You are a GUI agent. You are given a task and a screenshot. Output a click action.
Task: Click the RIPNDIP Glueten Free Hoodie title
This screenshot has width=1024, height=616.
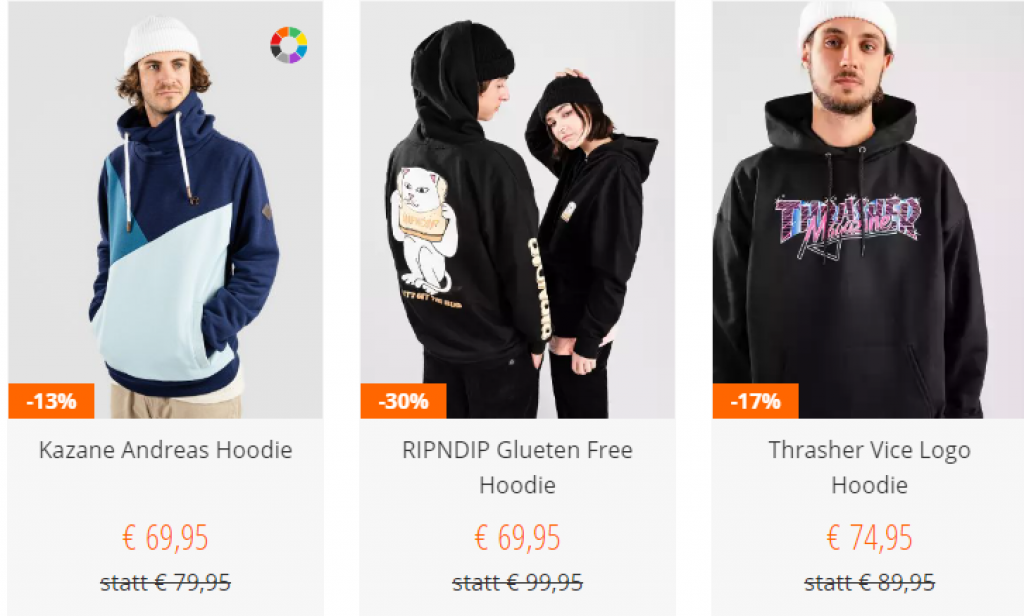517,467
